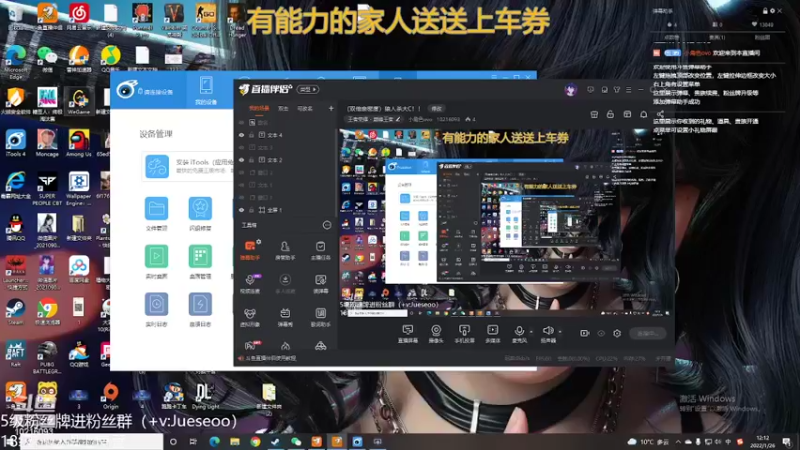This screenshot has height=450, width=800.
Task: Switch to 我的场景 scene tab
Action: (259, 108)
